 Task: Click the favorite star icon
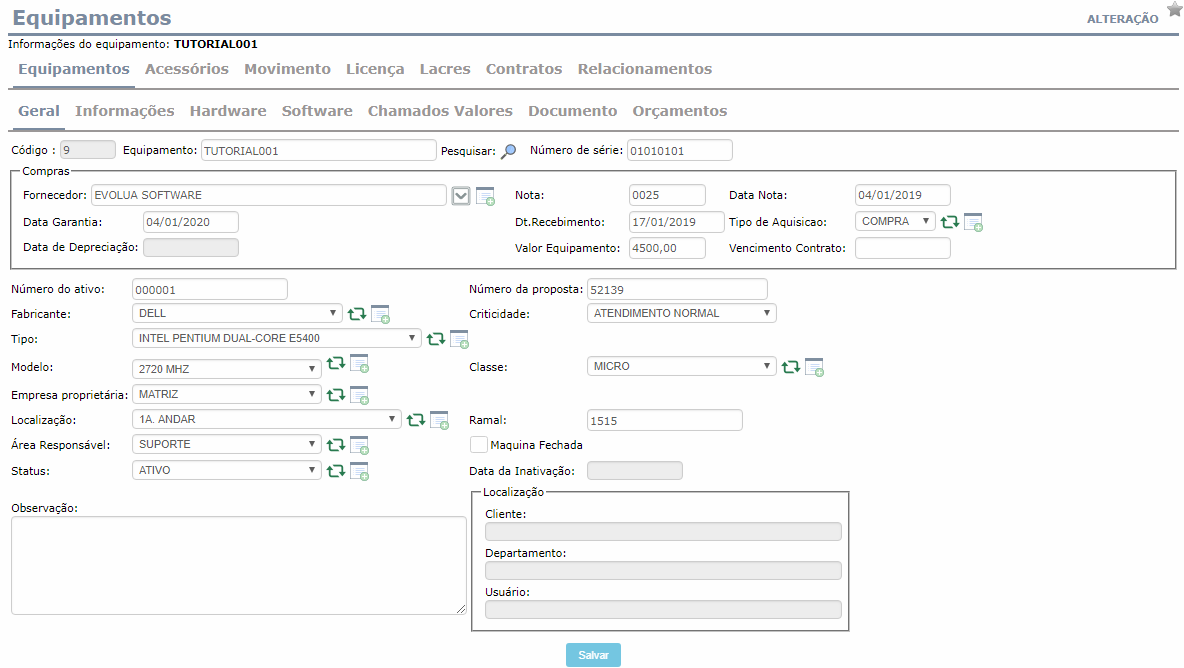pos(1174,10)
